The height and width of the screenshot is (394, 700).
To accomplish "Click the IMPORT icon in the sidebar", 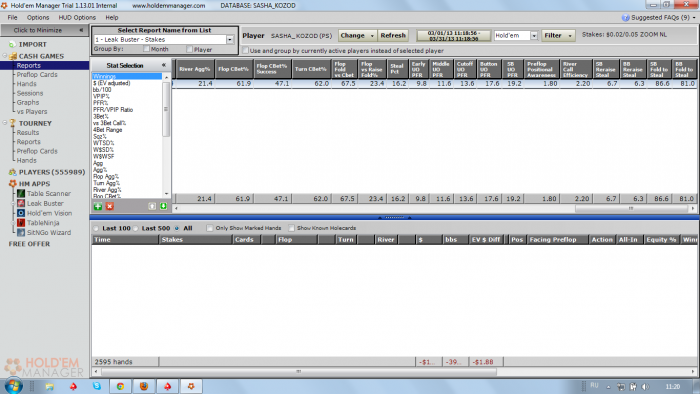I will coord(12,45).
